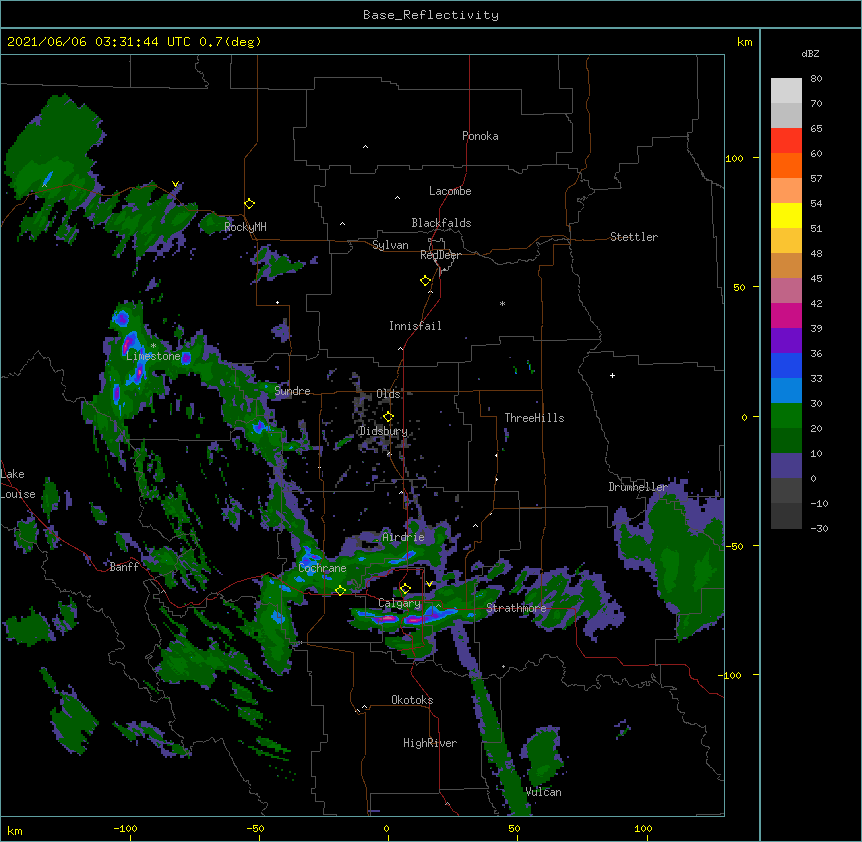Click the RockyMH label

tap(245, 226)
